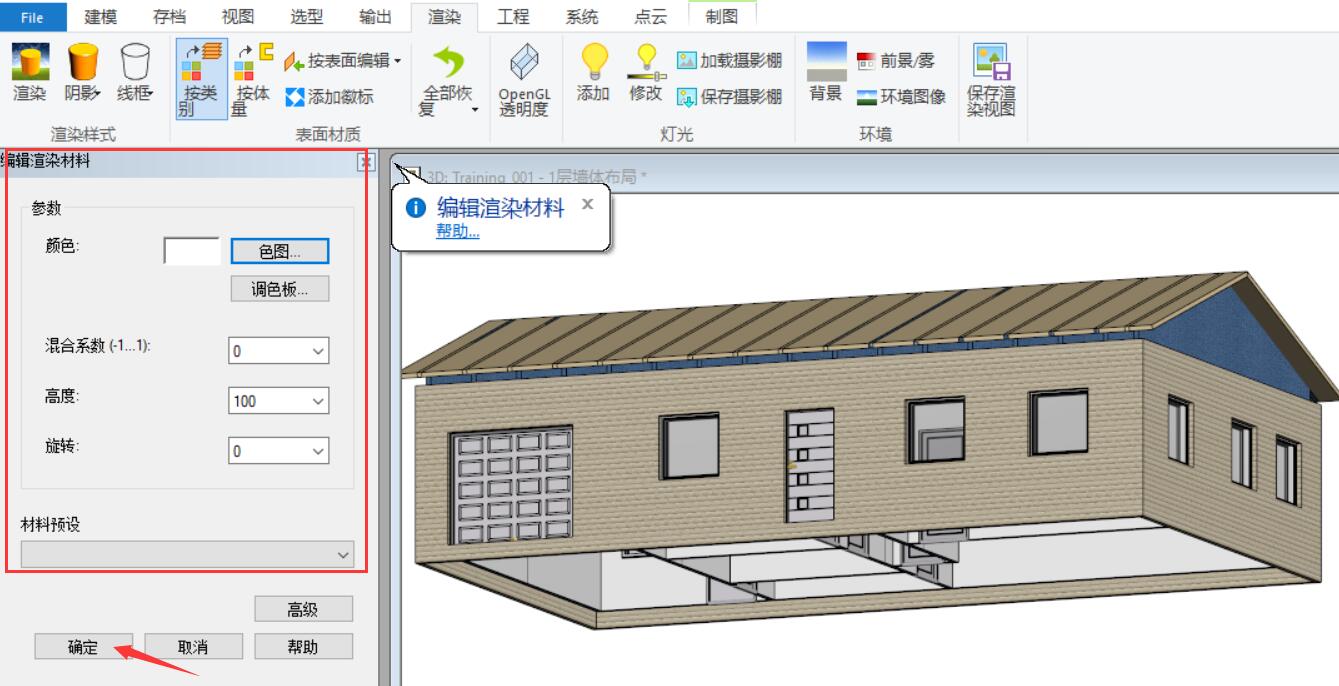Choose 按体量 surface material mode
This screenshot has height=686, width=1339.
[253, 79]
